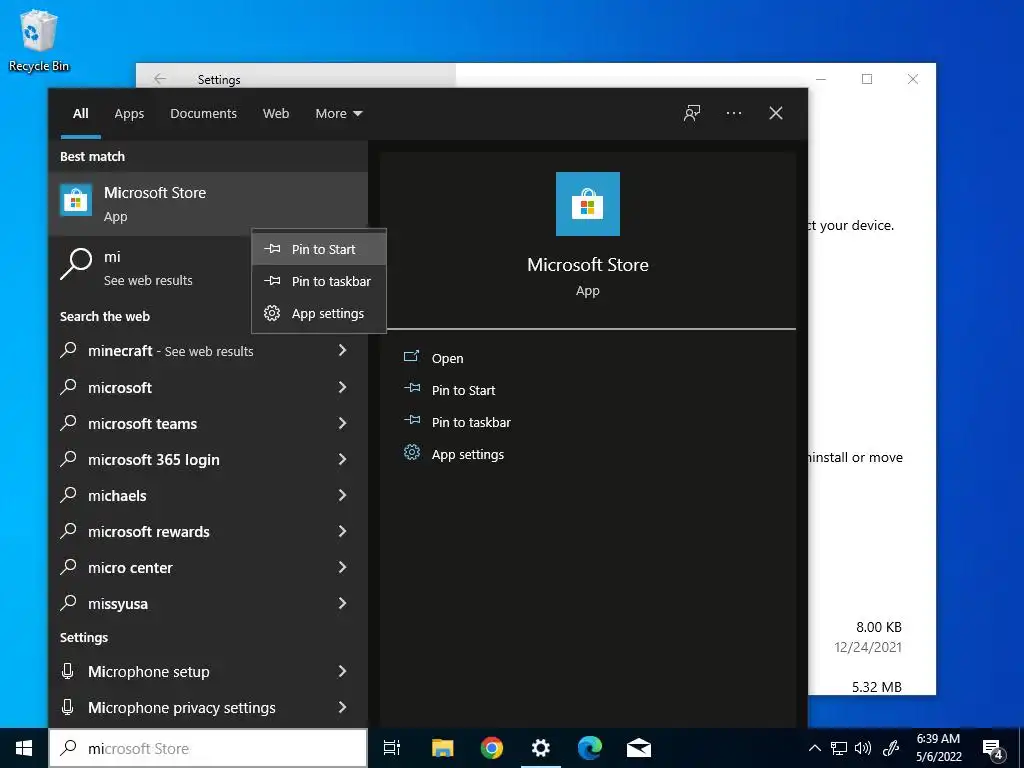
Task: Expand the michaels suggestion arrow
Action: point(342,495)
